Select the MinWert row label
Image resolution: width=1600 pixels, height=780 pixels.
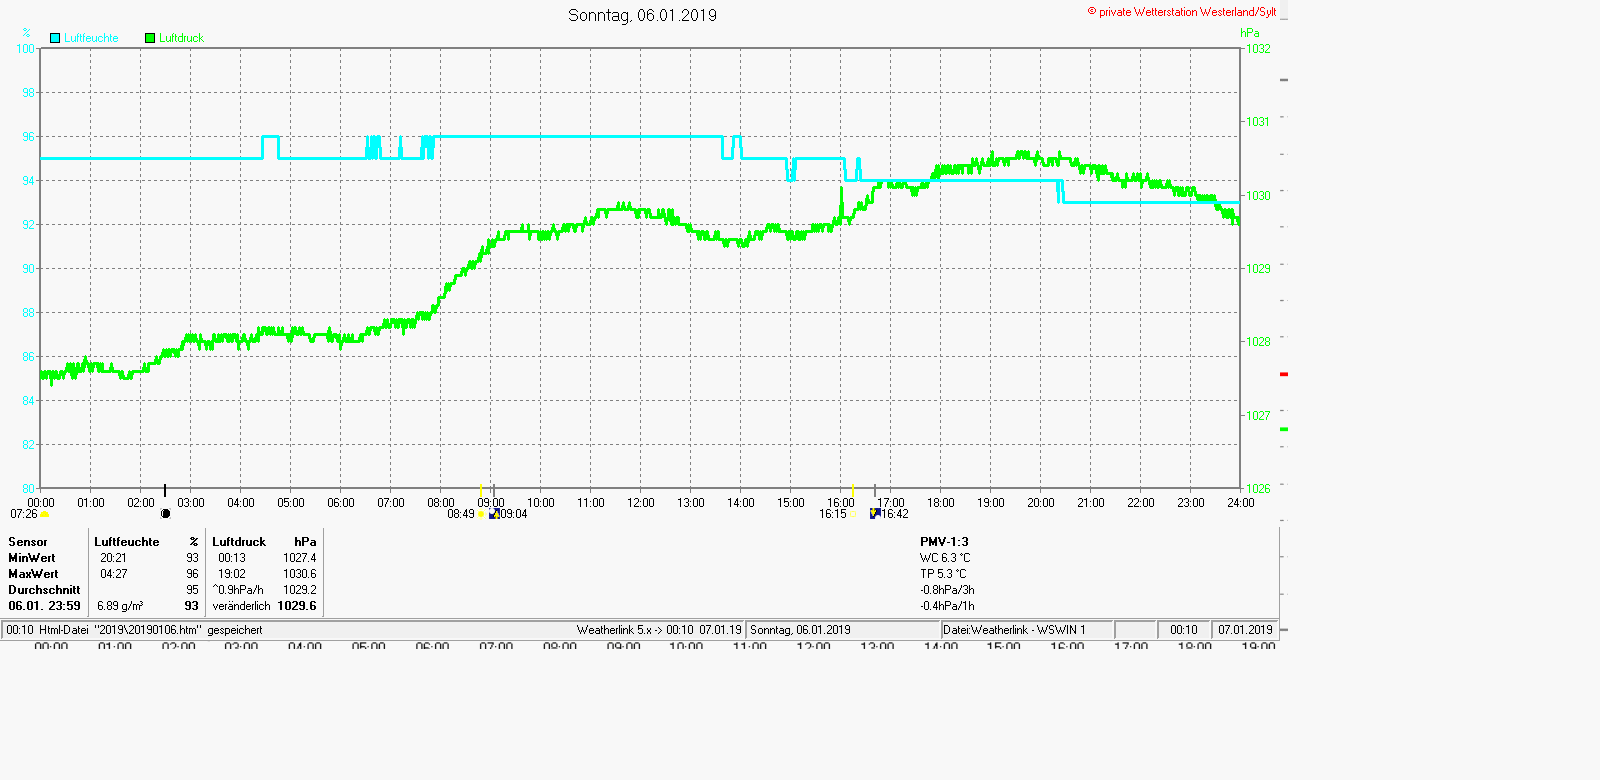pyautogui.click(x=32, y=558)
